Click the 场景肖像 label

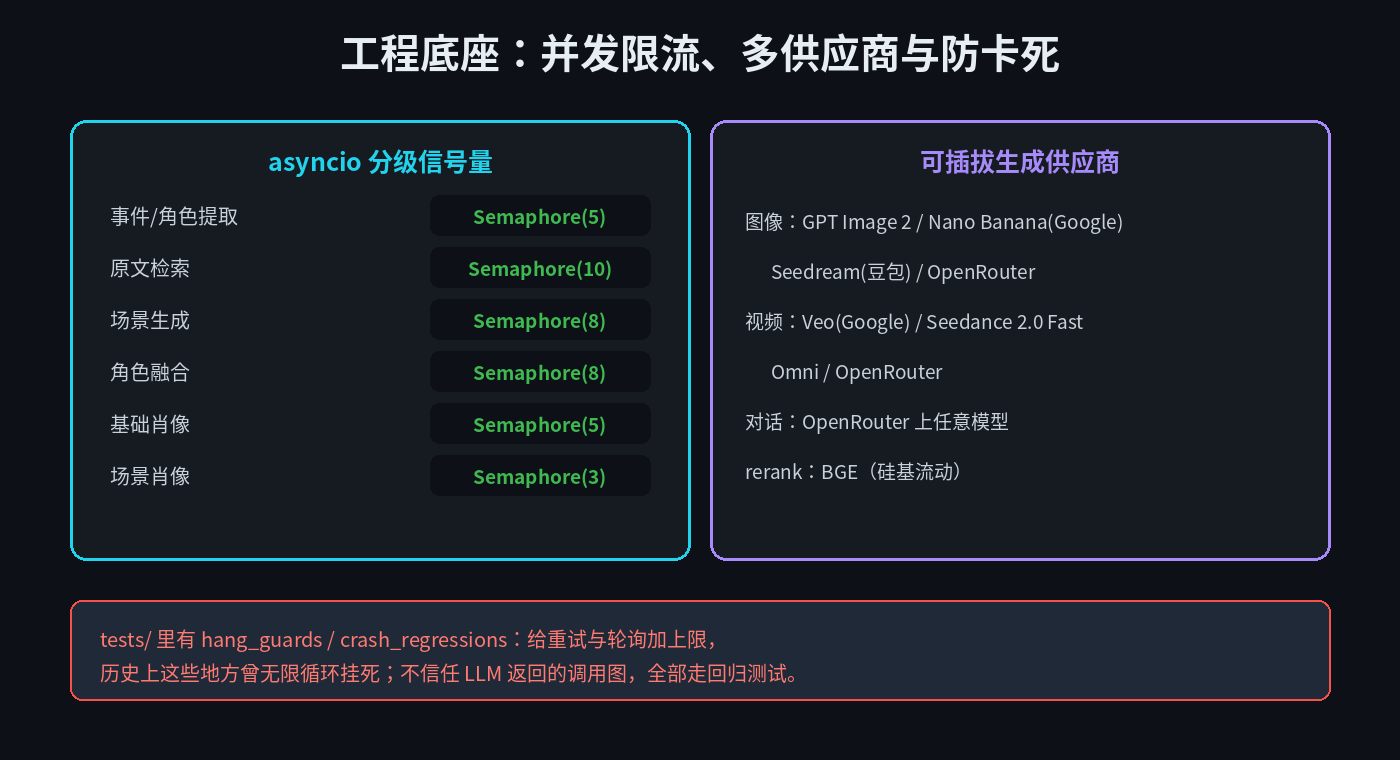[150, 476]
